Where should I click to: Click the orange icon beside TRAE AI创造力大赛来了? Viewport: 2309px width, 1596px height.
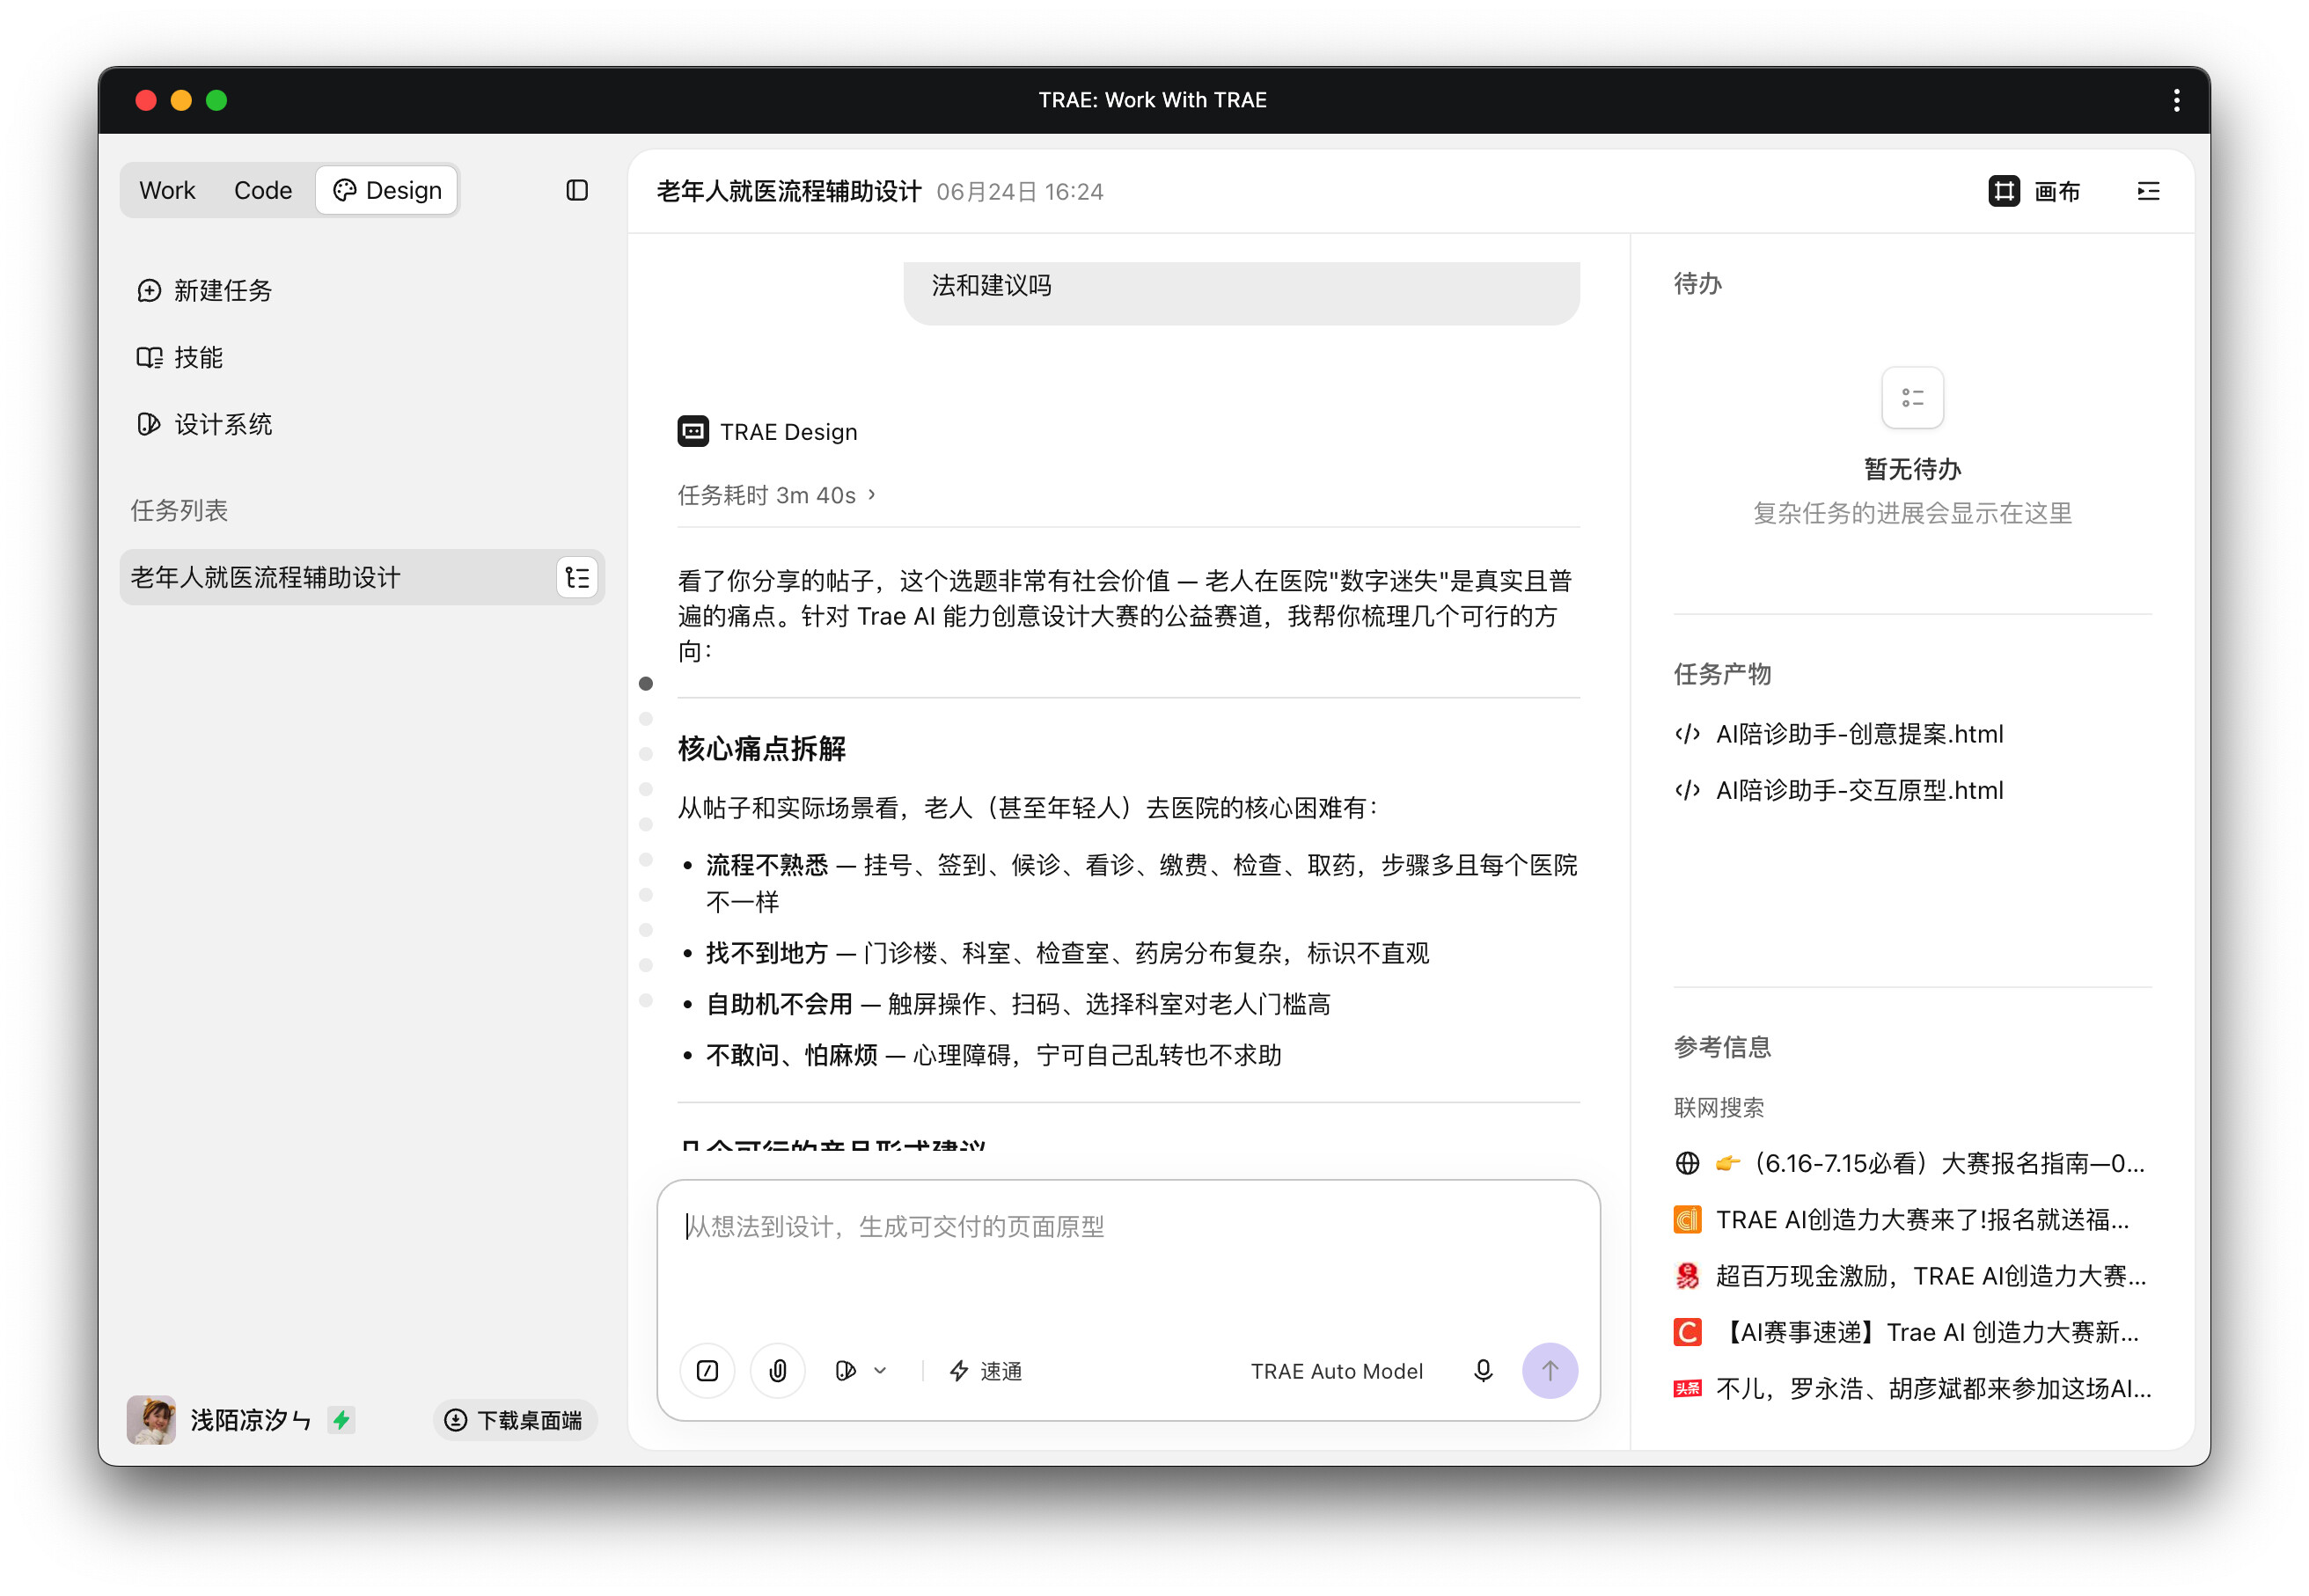pyautogui.click(x=1687, y=1219)
